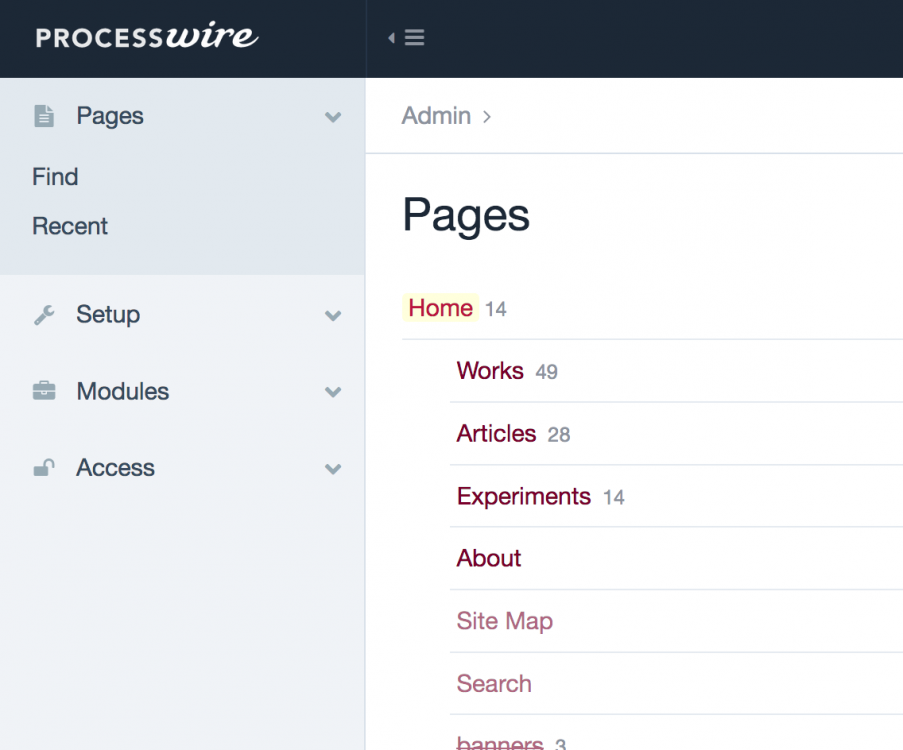Screen dimensions: 903x750
Task: Select the Home page in tree
Action: pyautogui.click(x=440, y=308)
